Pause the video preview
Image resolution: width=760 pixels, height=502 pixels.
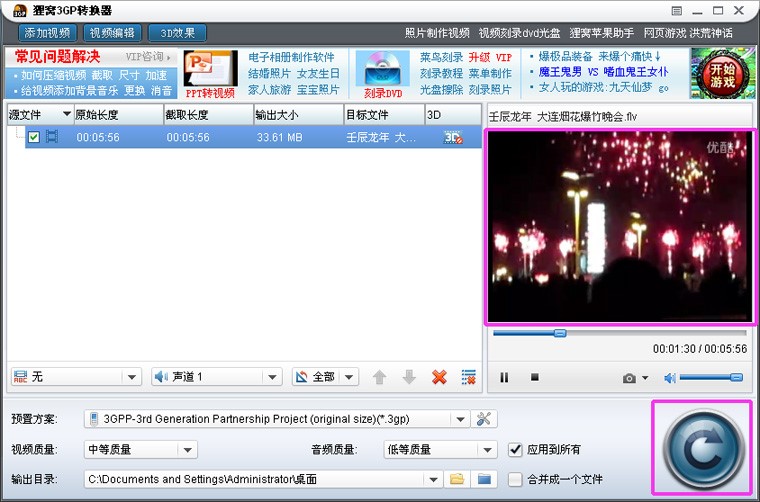pos(504,377)
